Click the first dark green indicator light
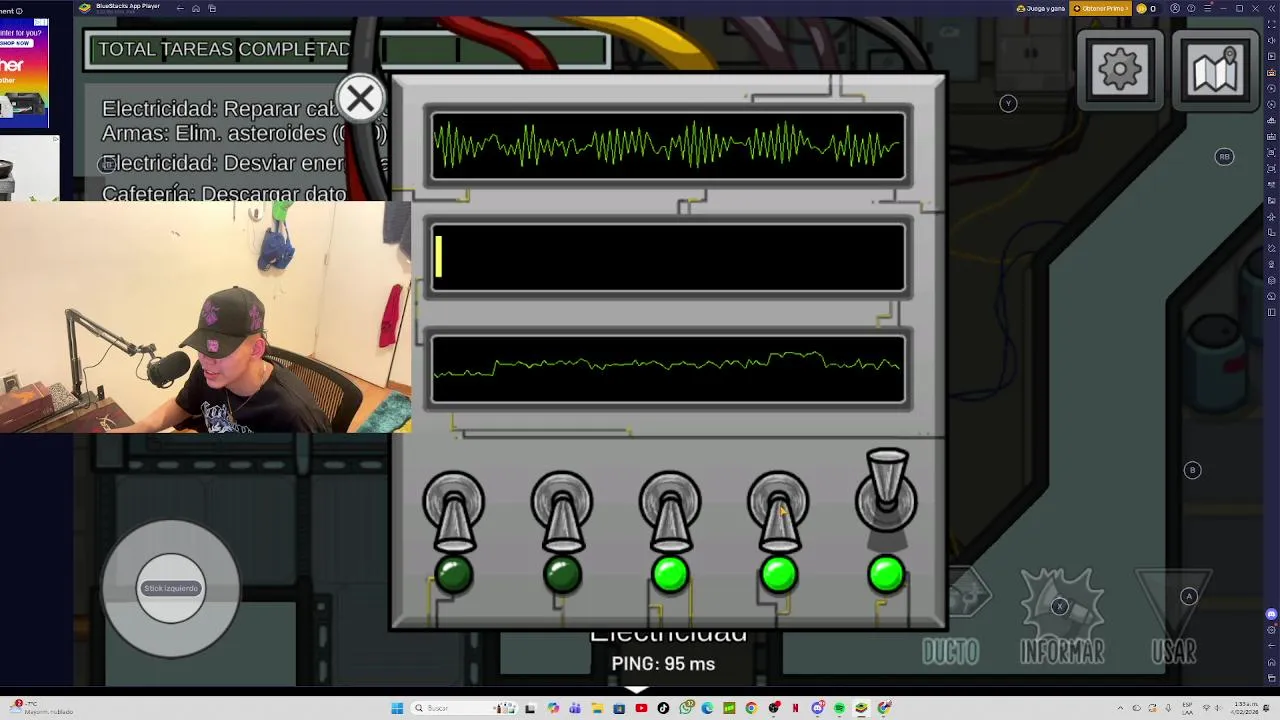 [x=454, y=575]
